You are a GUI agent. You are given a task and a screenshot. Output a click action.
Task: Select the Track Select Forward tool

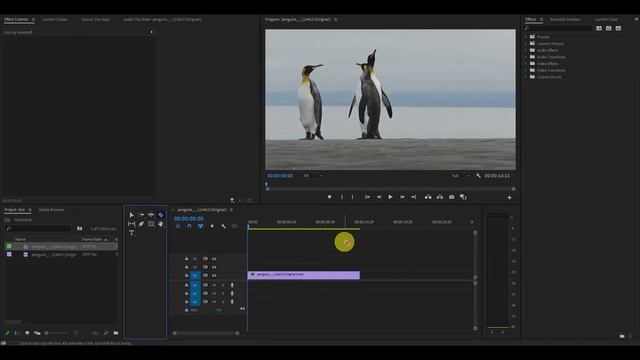pos(141,215)
